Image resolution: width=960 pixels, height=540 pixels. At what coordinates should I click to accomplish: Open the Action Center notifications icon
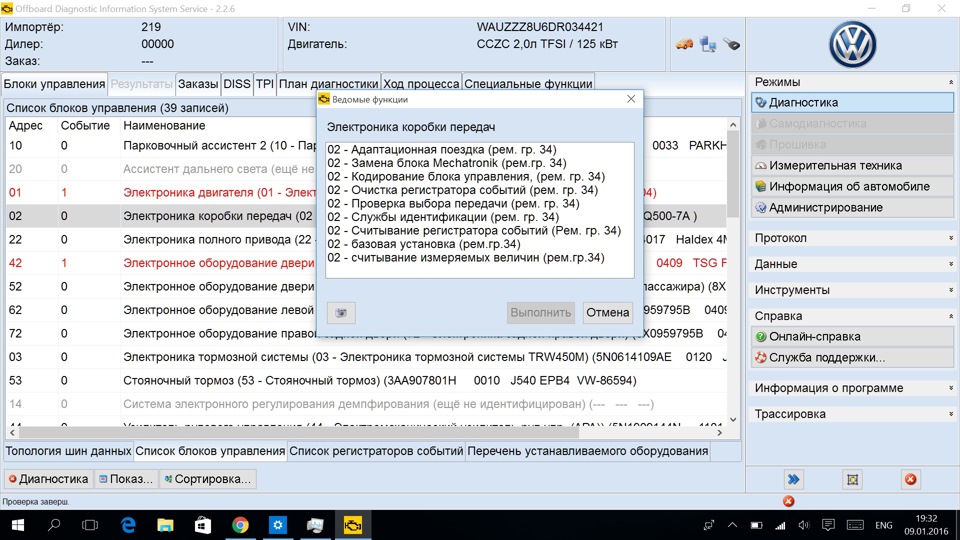[x=828, y=525]
